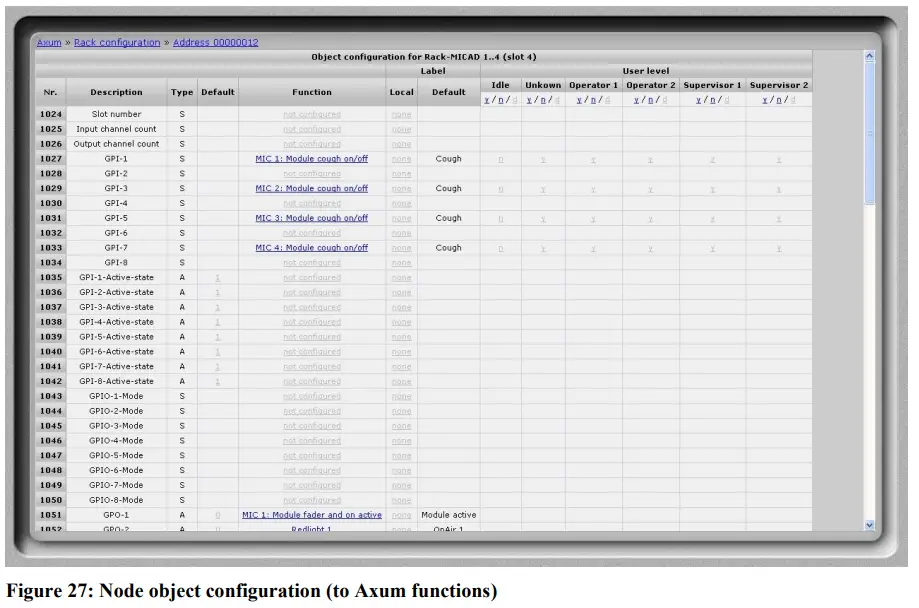
Task: Open function link MIC 2: Module cough on/off
Action: [x=312, y=188]
